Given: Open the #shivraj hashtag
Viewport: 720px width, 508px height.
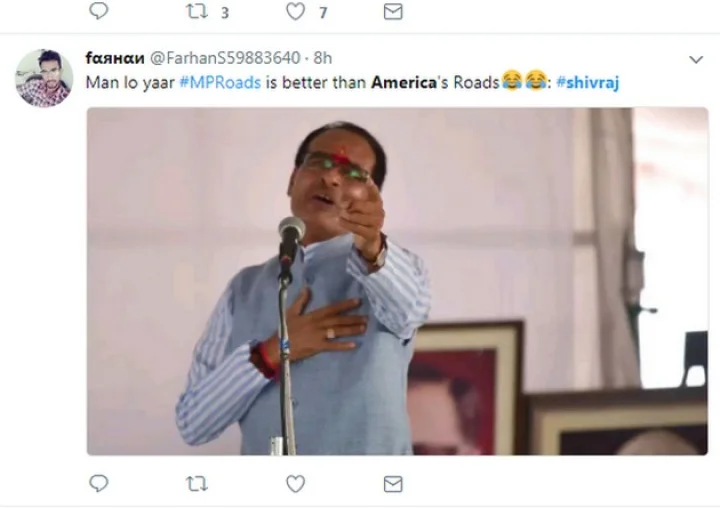Looking at the screenshot, I should 587,82.
